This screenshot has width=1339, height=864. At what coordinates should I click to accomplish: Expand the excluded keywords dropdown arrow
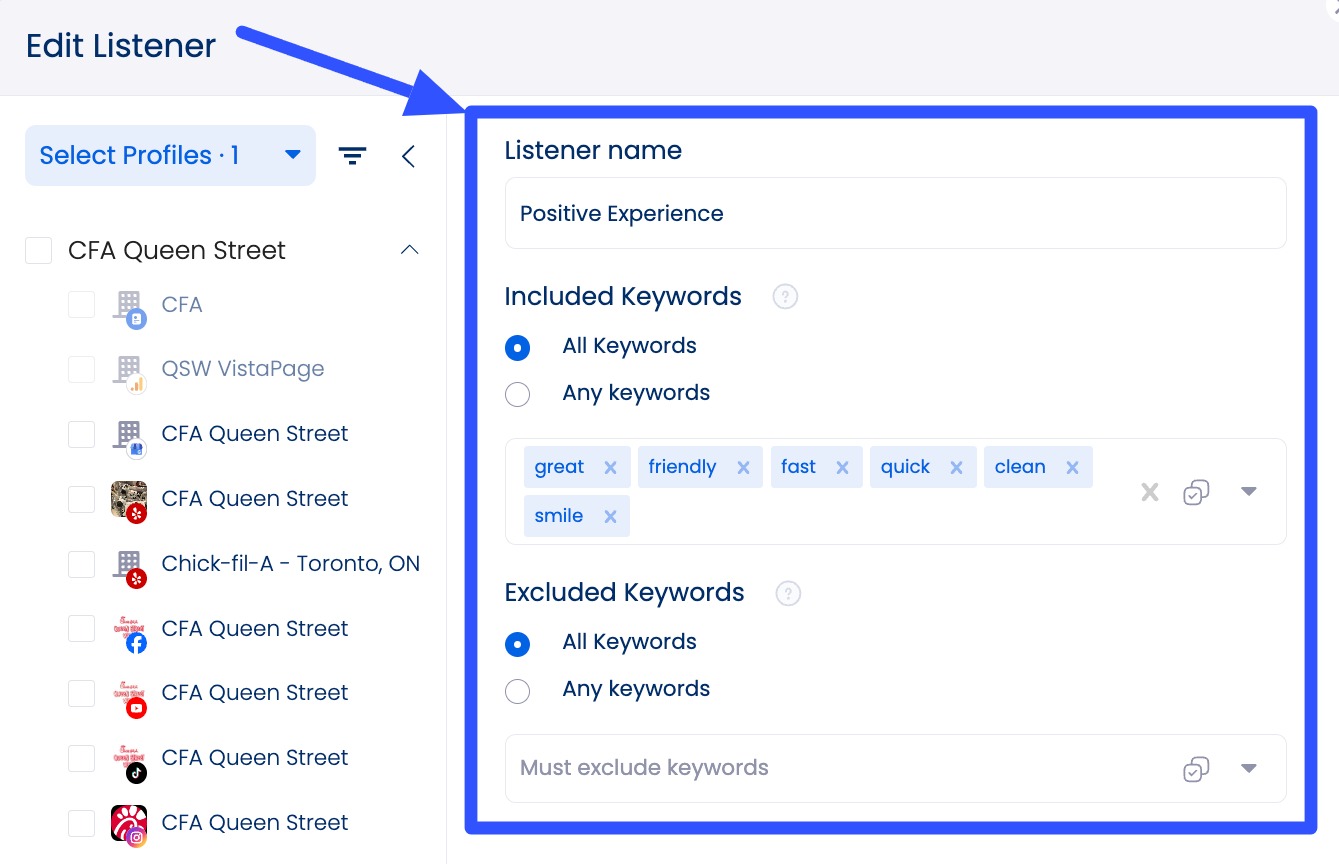click(1248, 769)
